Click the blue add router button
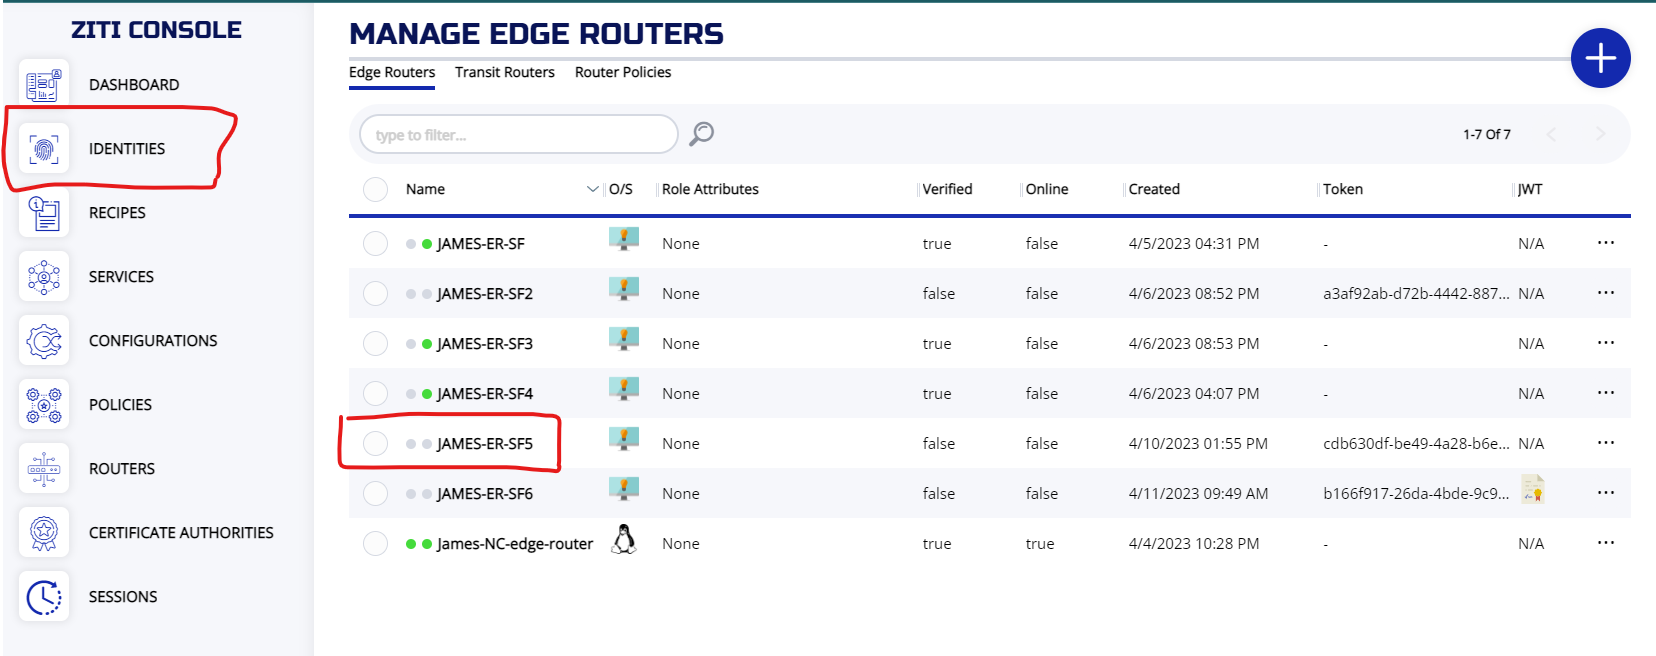The width and height of the screenshot is (1656, 656). coord(1600,58)
